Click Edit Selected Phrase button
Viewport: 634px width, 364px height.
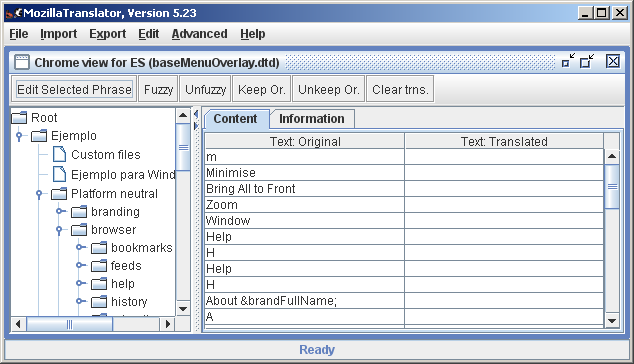tap(74, 89)
